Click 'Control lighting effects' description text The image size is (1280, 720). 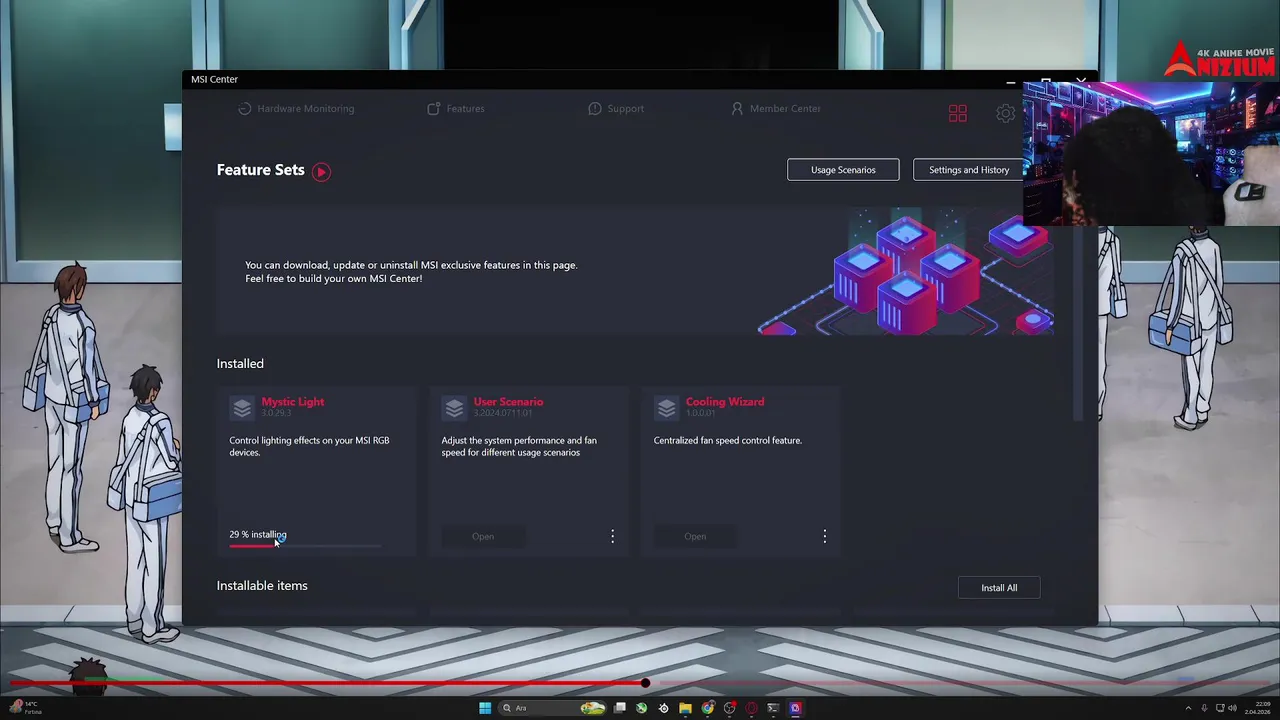click(309, 446)
